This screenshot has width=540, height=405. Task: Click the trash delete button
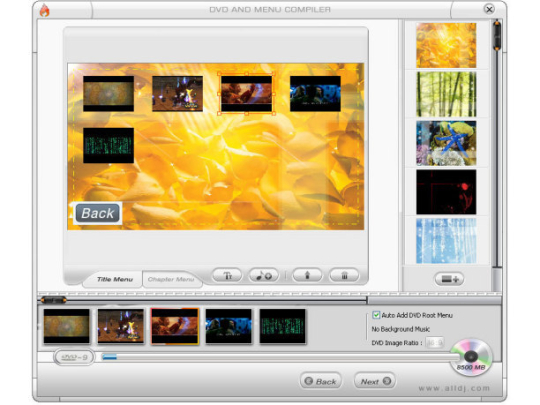[x=344, y=276]
